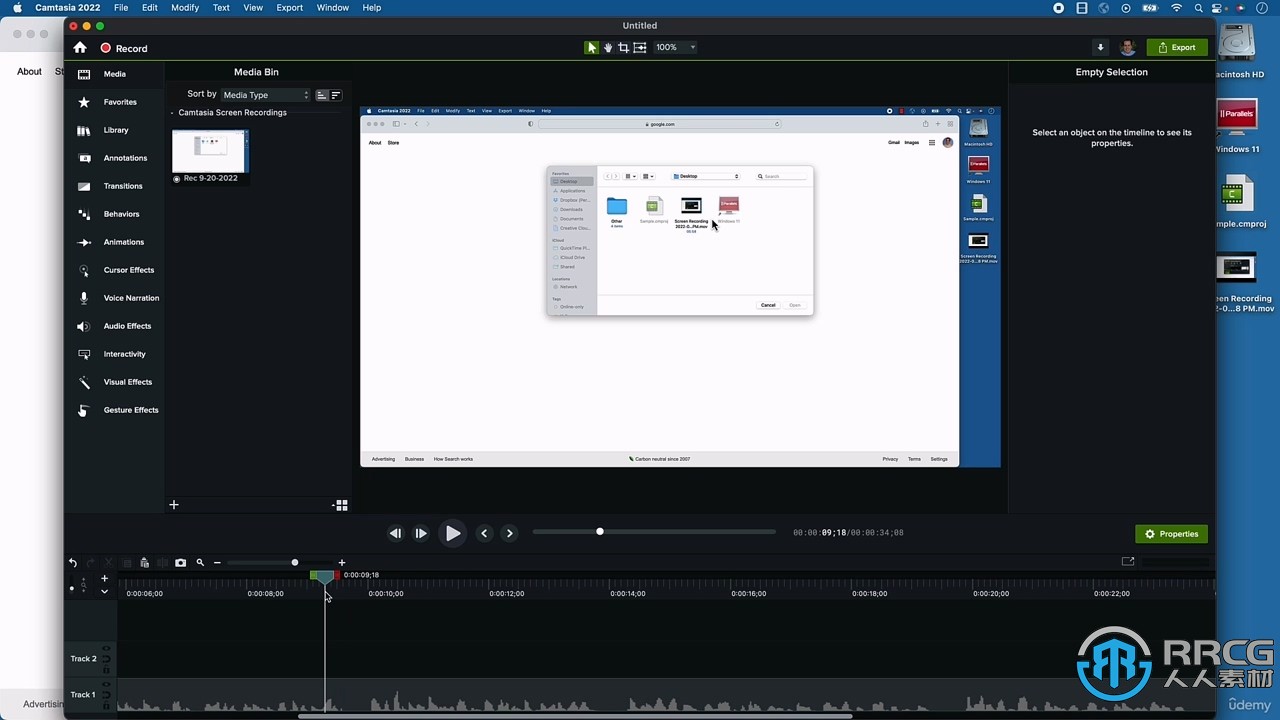This screenshot has height=720, width=1280.
Task: Add a new track with plus icon
Action: click(104, 578)
